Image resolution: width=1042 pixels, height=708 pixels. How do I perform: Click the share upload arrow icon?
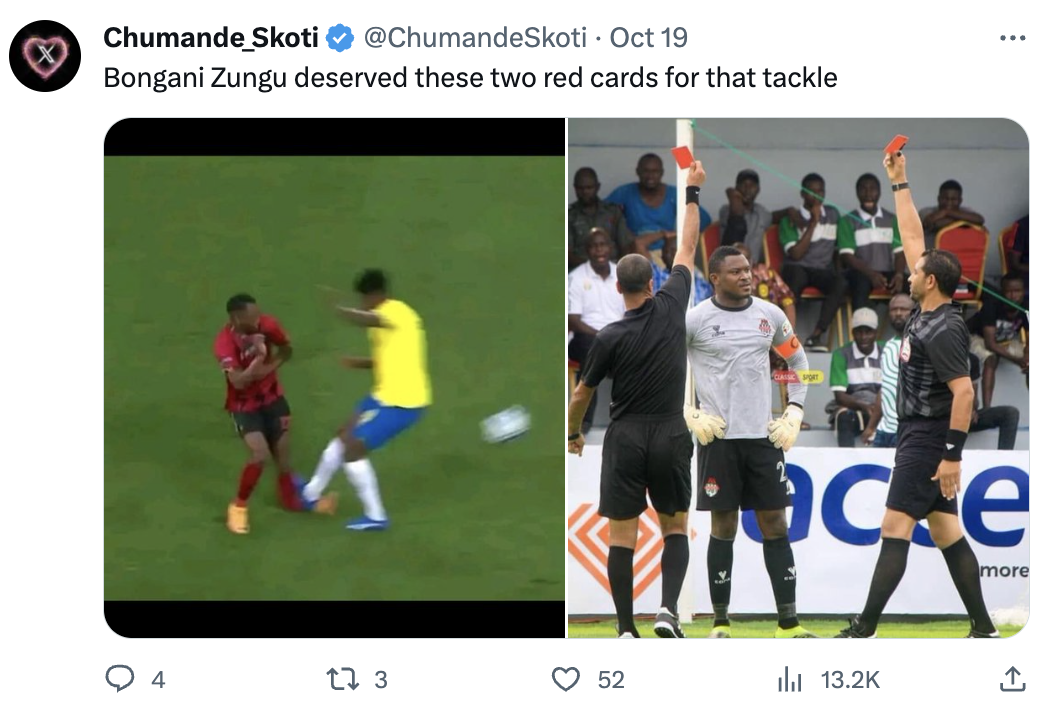point(1012,679)
